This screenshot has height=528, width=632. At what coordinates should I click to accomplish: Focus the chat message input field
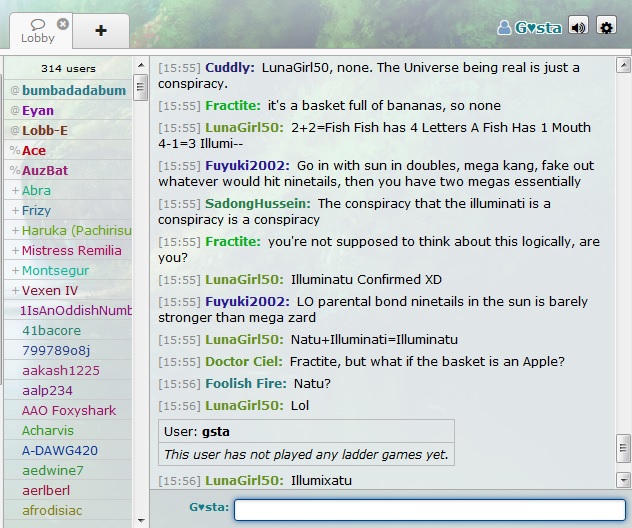pos(430,510)
